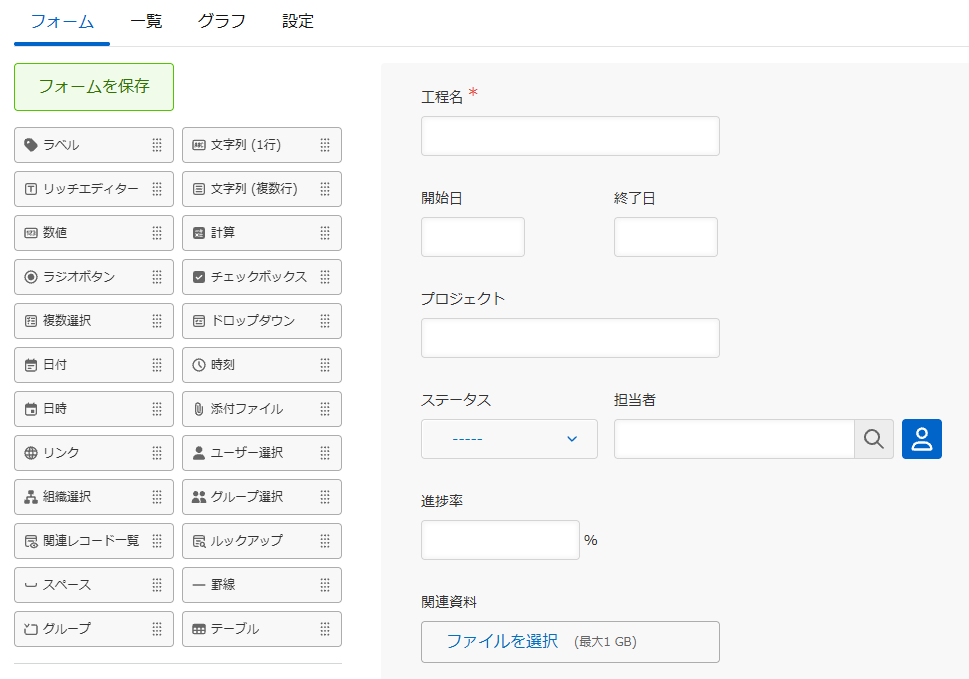
Task: Click the 関連レコード一覧 icon
Action: click(30, 541)
